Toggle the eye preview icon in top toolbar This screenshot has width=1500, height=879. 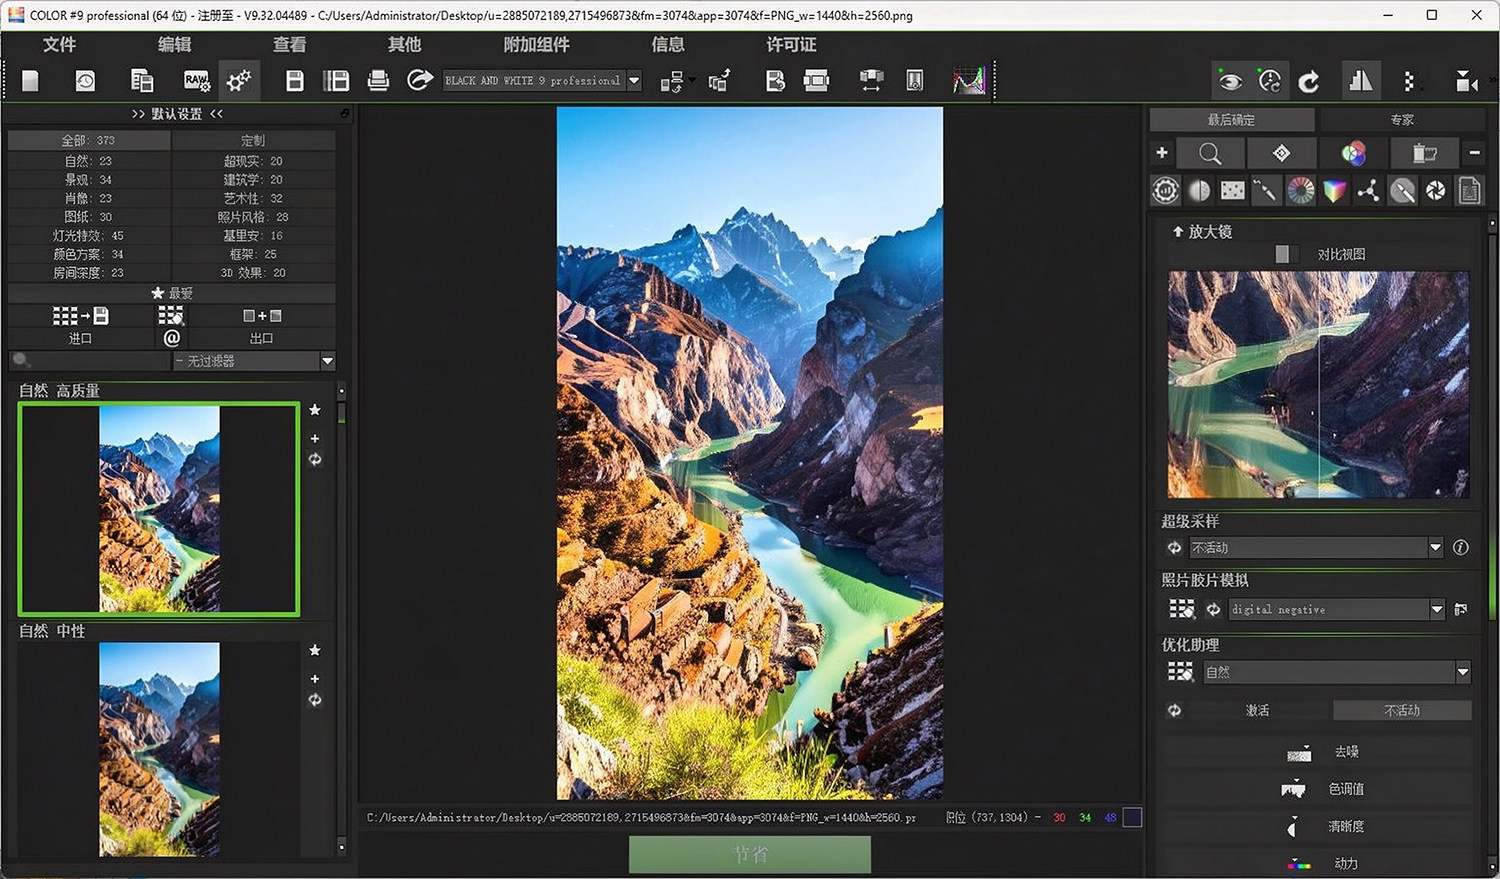1230,81
